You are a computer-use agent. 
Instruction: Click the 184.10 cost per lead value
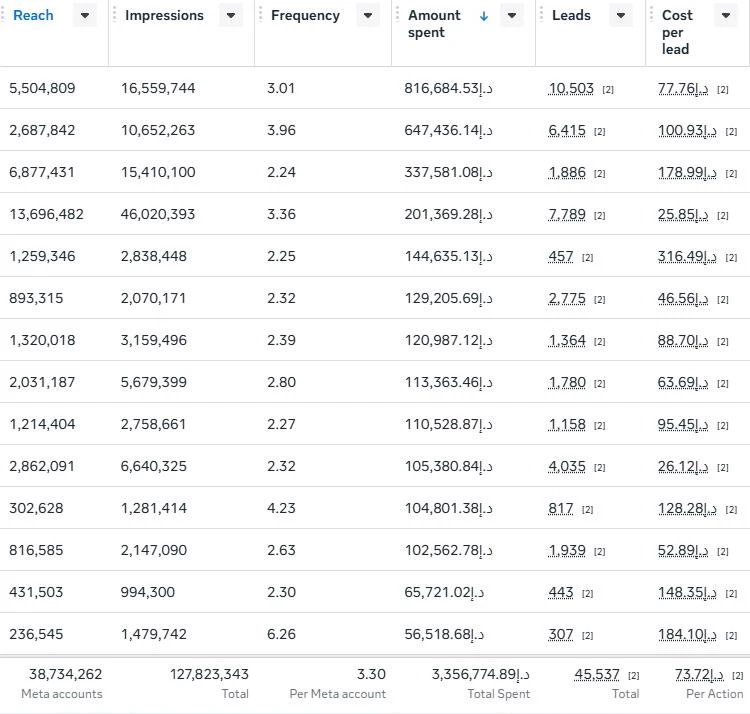[687, 635]
